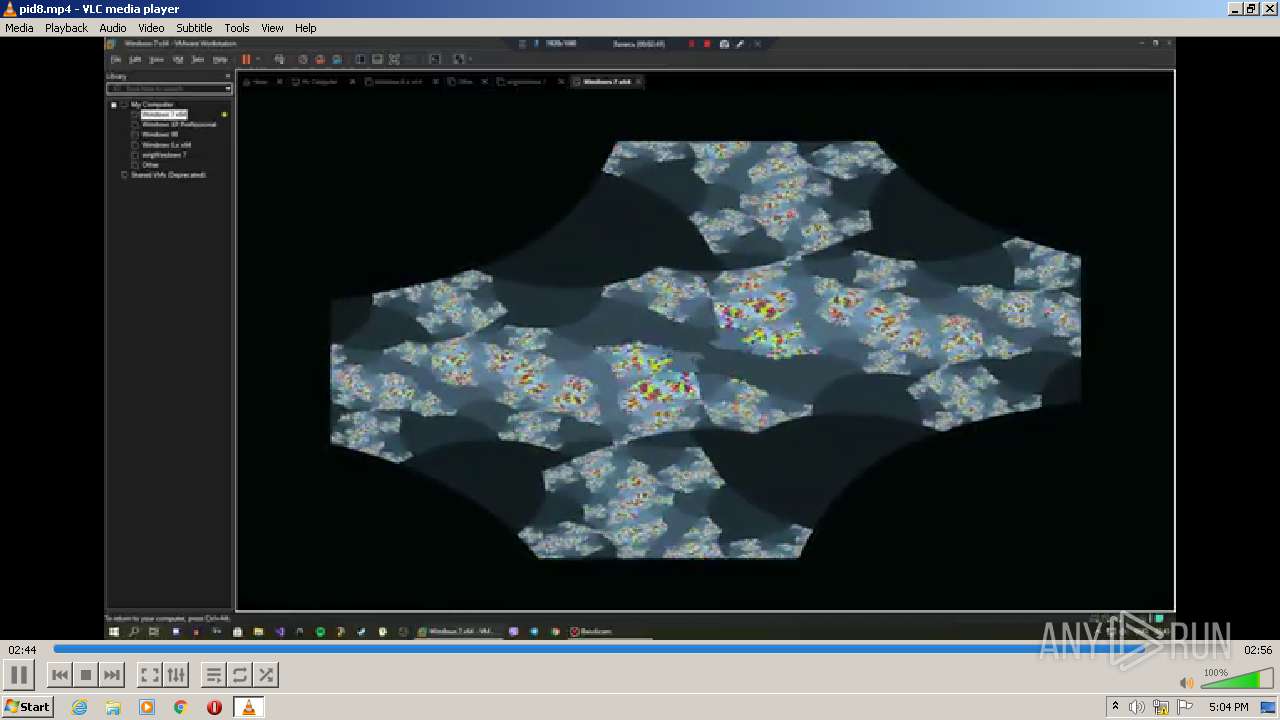Skip to the next media item
This screenshot has width=1280, height=720.
pyautogui.click(x=112, y=675)
